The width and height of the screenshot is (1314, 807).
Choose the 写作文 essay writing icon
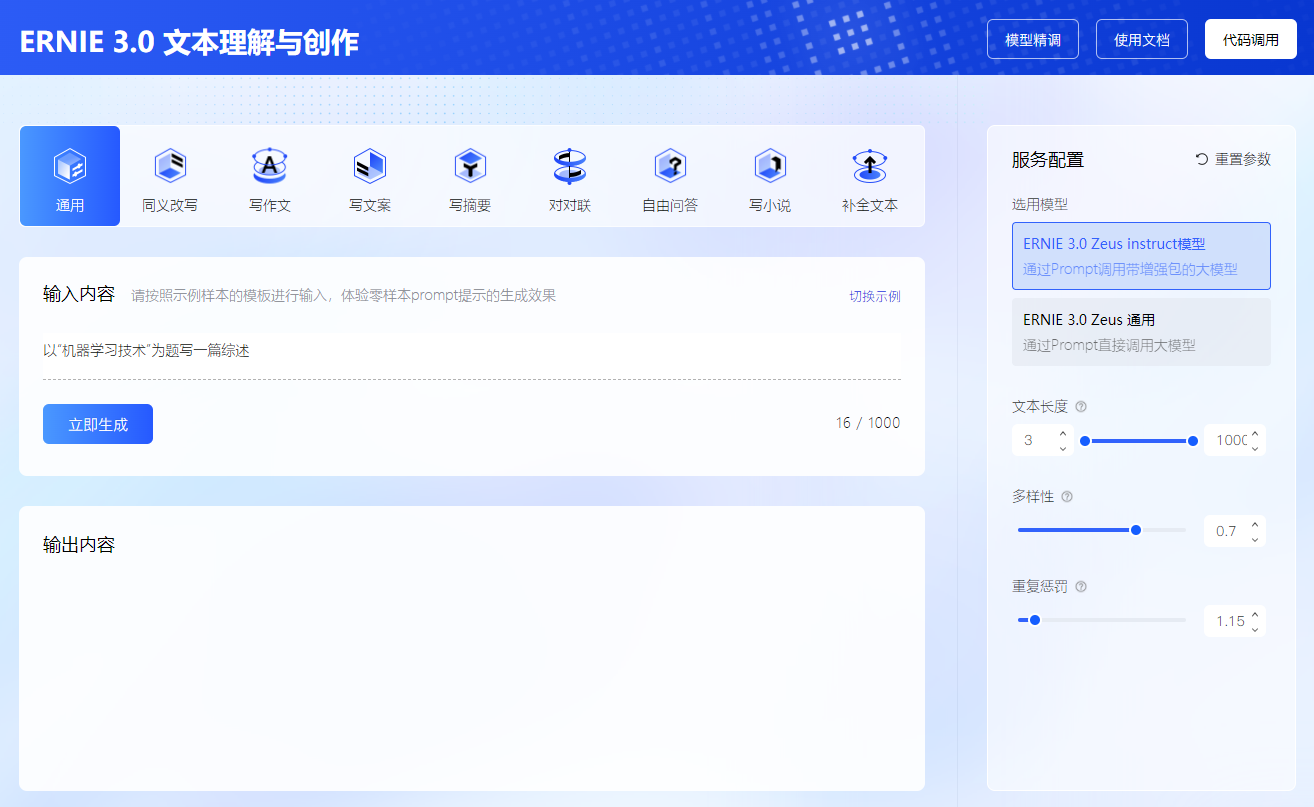coord(270,166)
